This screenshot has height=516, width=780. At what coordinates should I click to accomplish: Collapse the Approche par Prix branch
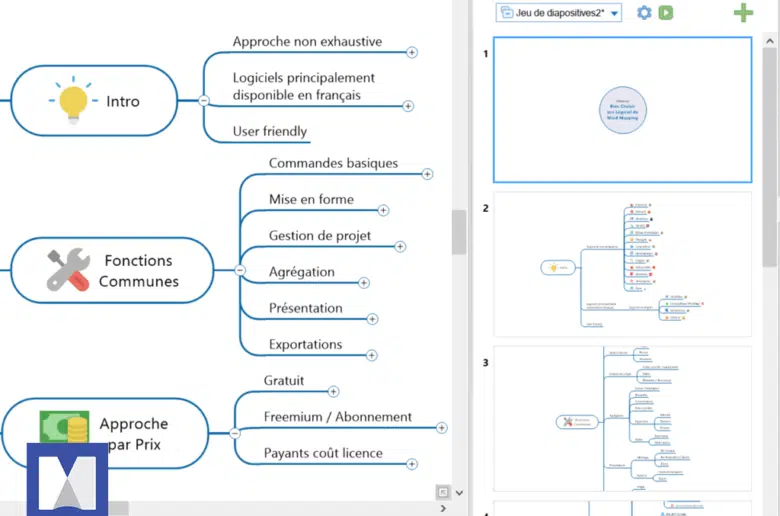coord(235,433)
